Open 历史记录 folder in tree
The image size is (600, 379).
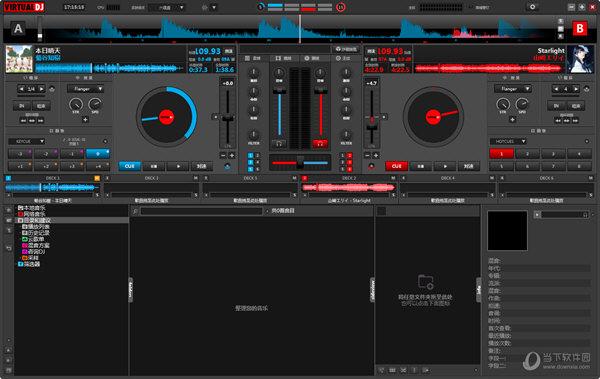click(36, 233)
